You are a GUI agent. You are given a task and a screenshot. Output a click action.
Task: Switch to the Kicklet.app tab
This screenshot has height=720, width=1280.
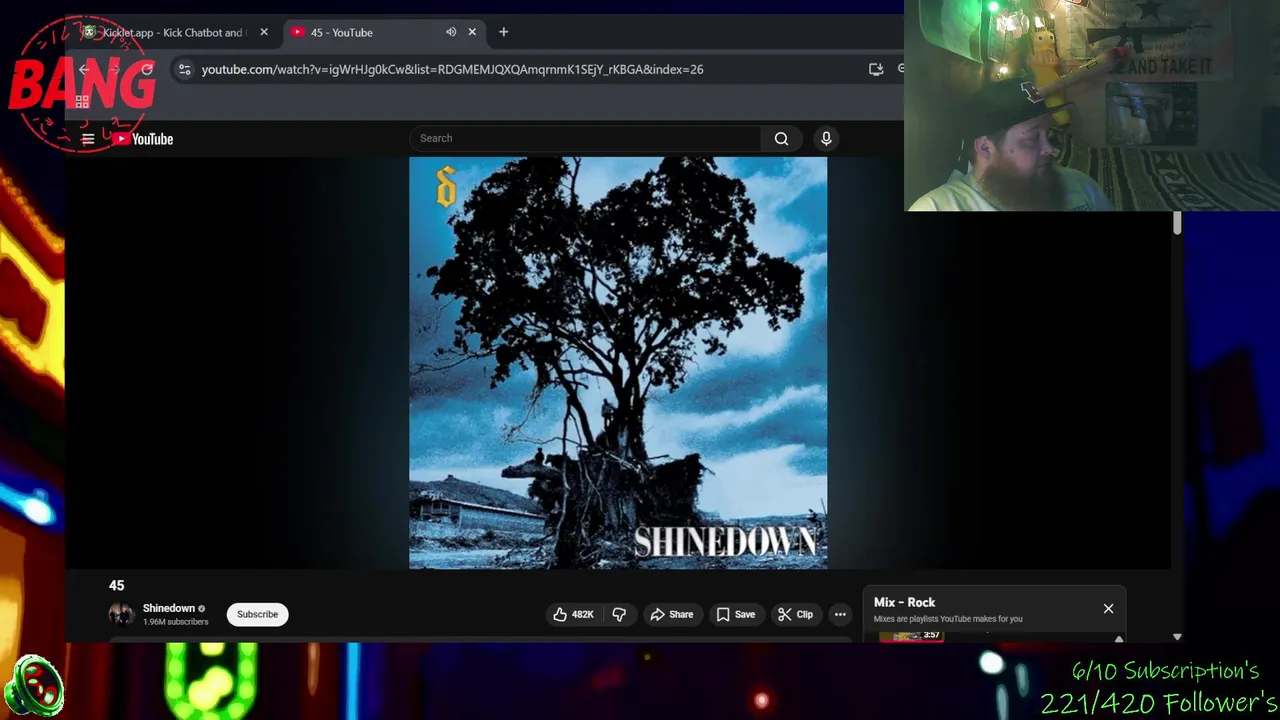point(173,32)
